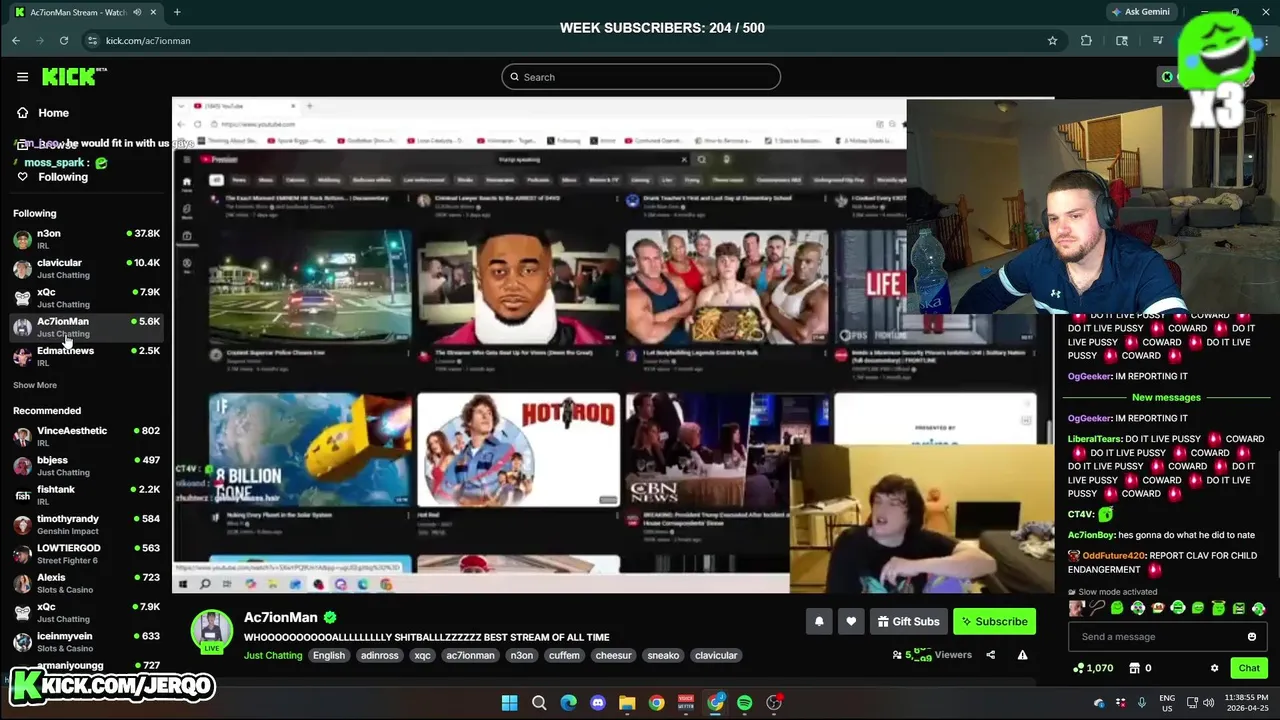Viewport: 1280px width, 720px height.
Task: Click the green Subscribe button
Action: tap(994, 621)
